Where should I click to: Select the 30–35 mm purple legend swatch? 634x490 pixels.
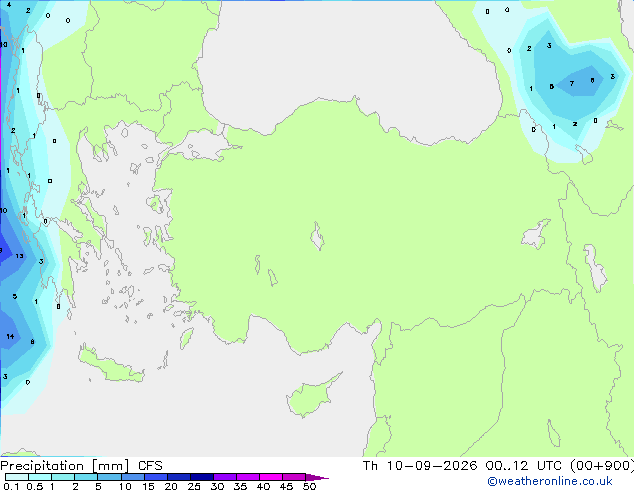(224, 477)
